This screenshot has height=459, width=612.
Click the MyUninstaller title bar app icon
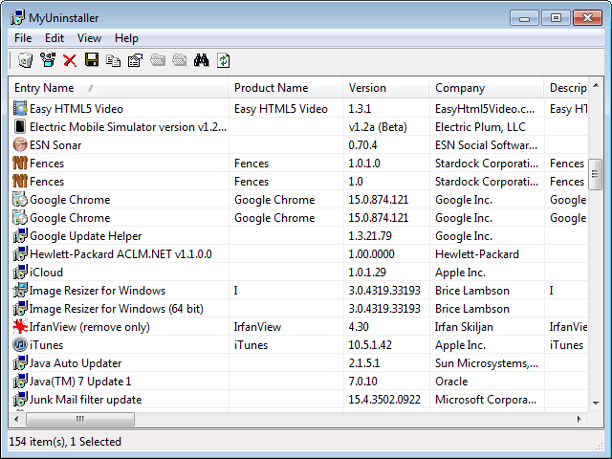[17, 18]
